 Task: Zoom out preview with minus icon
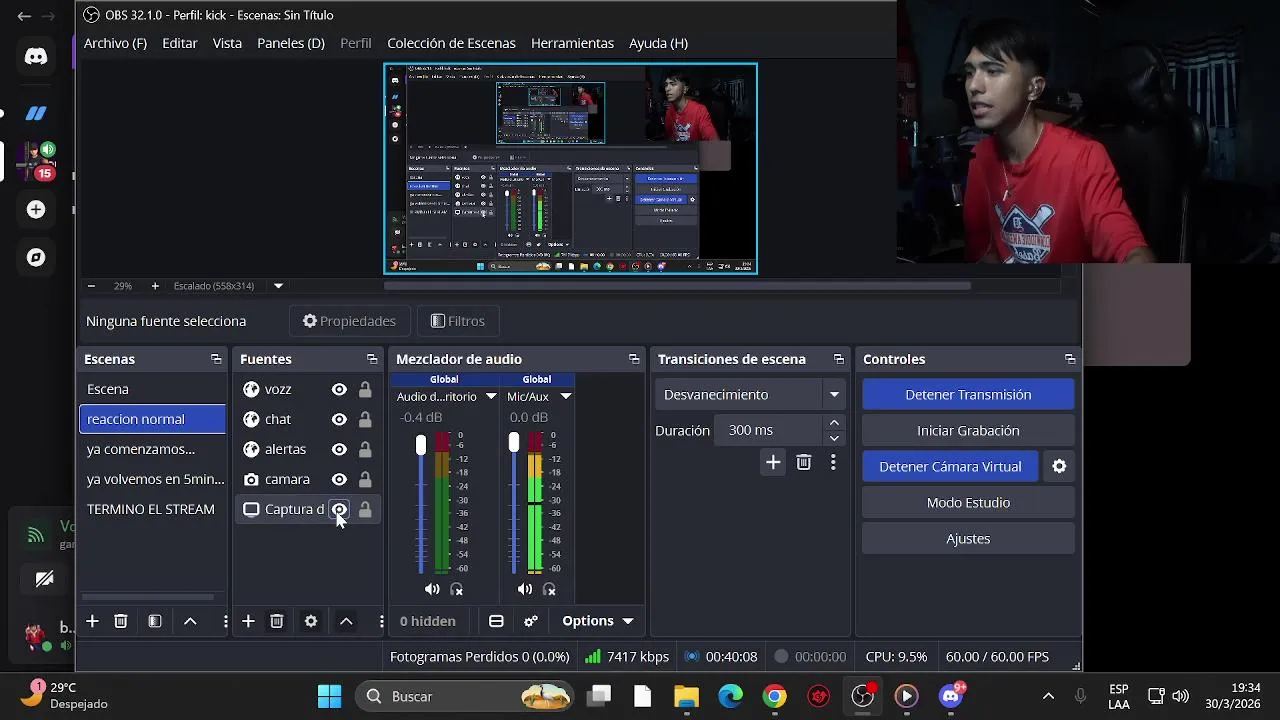(x=91, y=286)
